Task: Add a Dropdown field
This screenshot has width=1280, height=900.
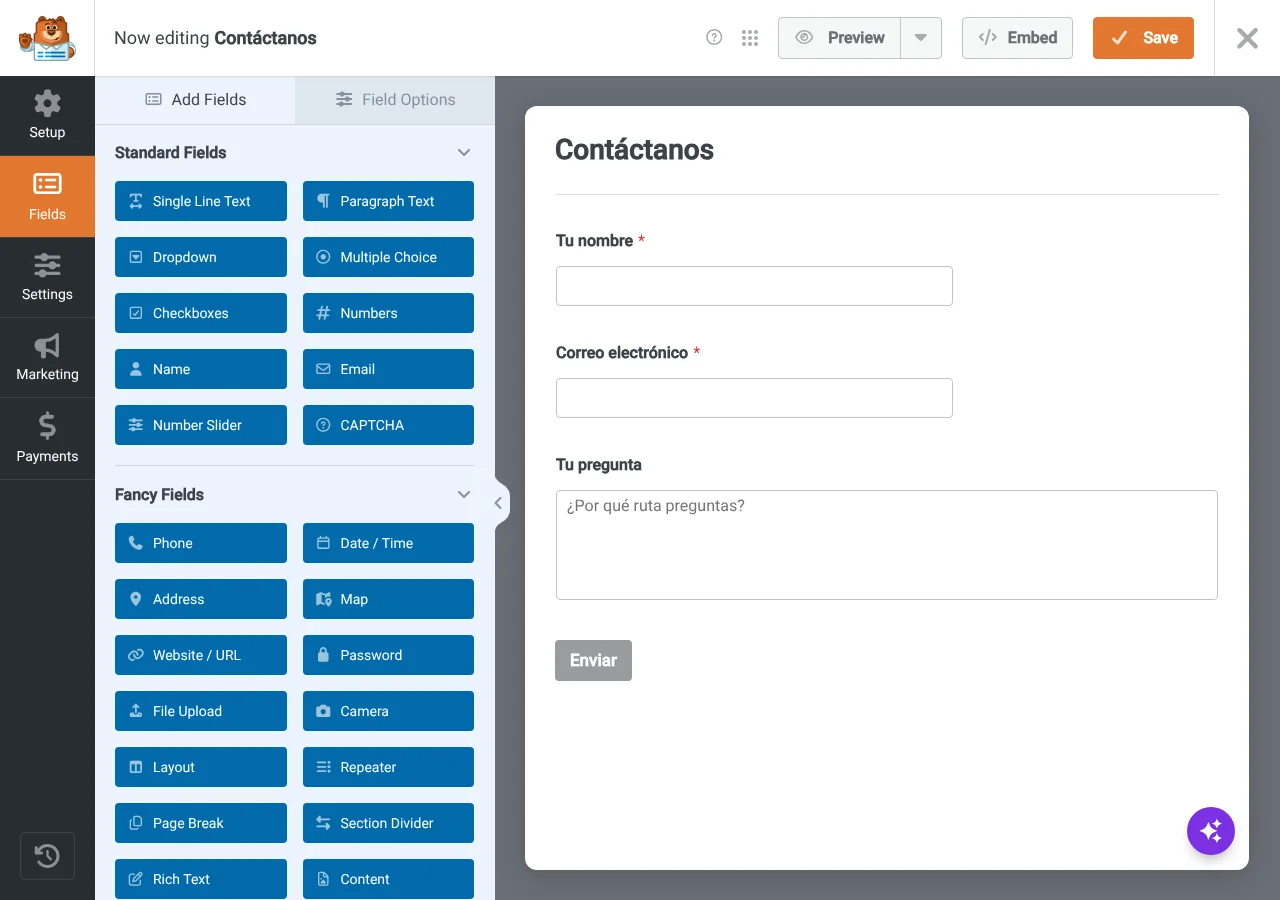Action: point(201,257)
